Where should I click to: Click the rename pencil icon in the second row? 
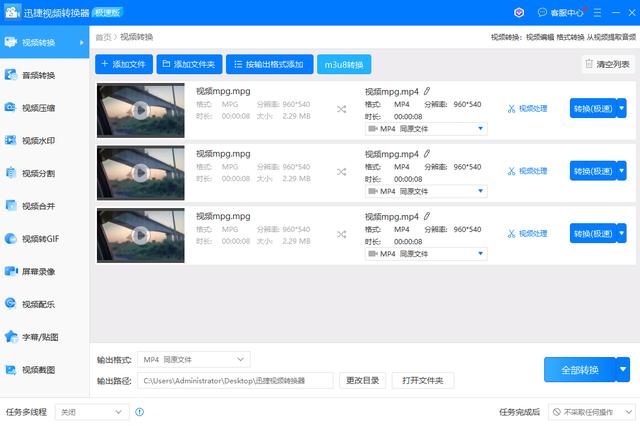click(x=427, y=153)
